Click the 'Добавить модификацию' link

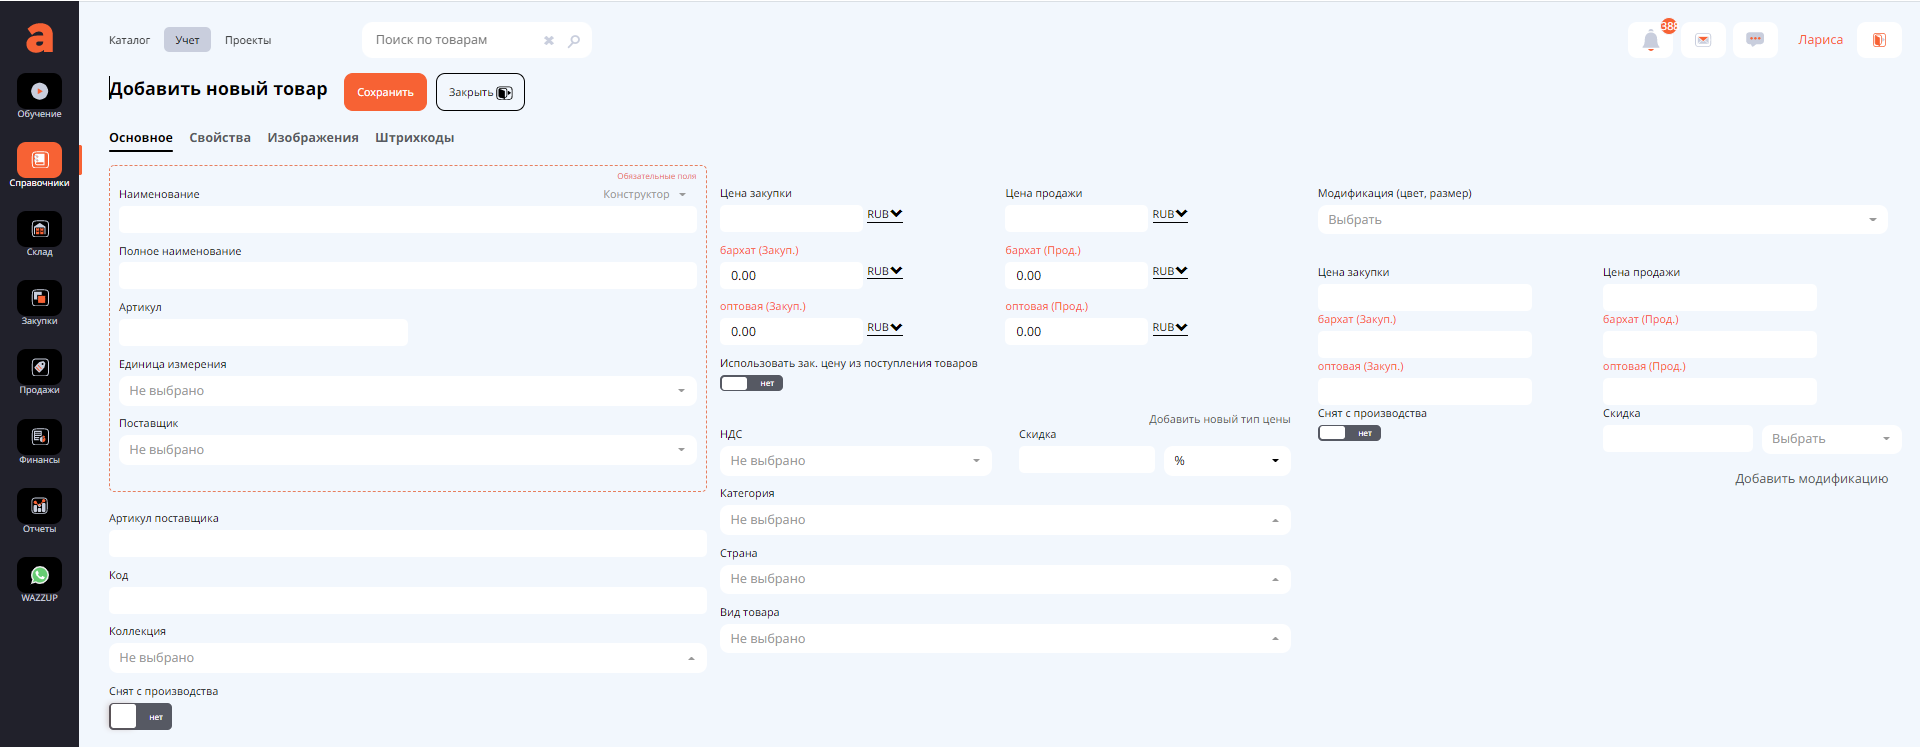(x=1811, y=479)
